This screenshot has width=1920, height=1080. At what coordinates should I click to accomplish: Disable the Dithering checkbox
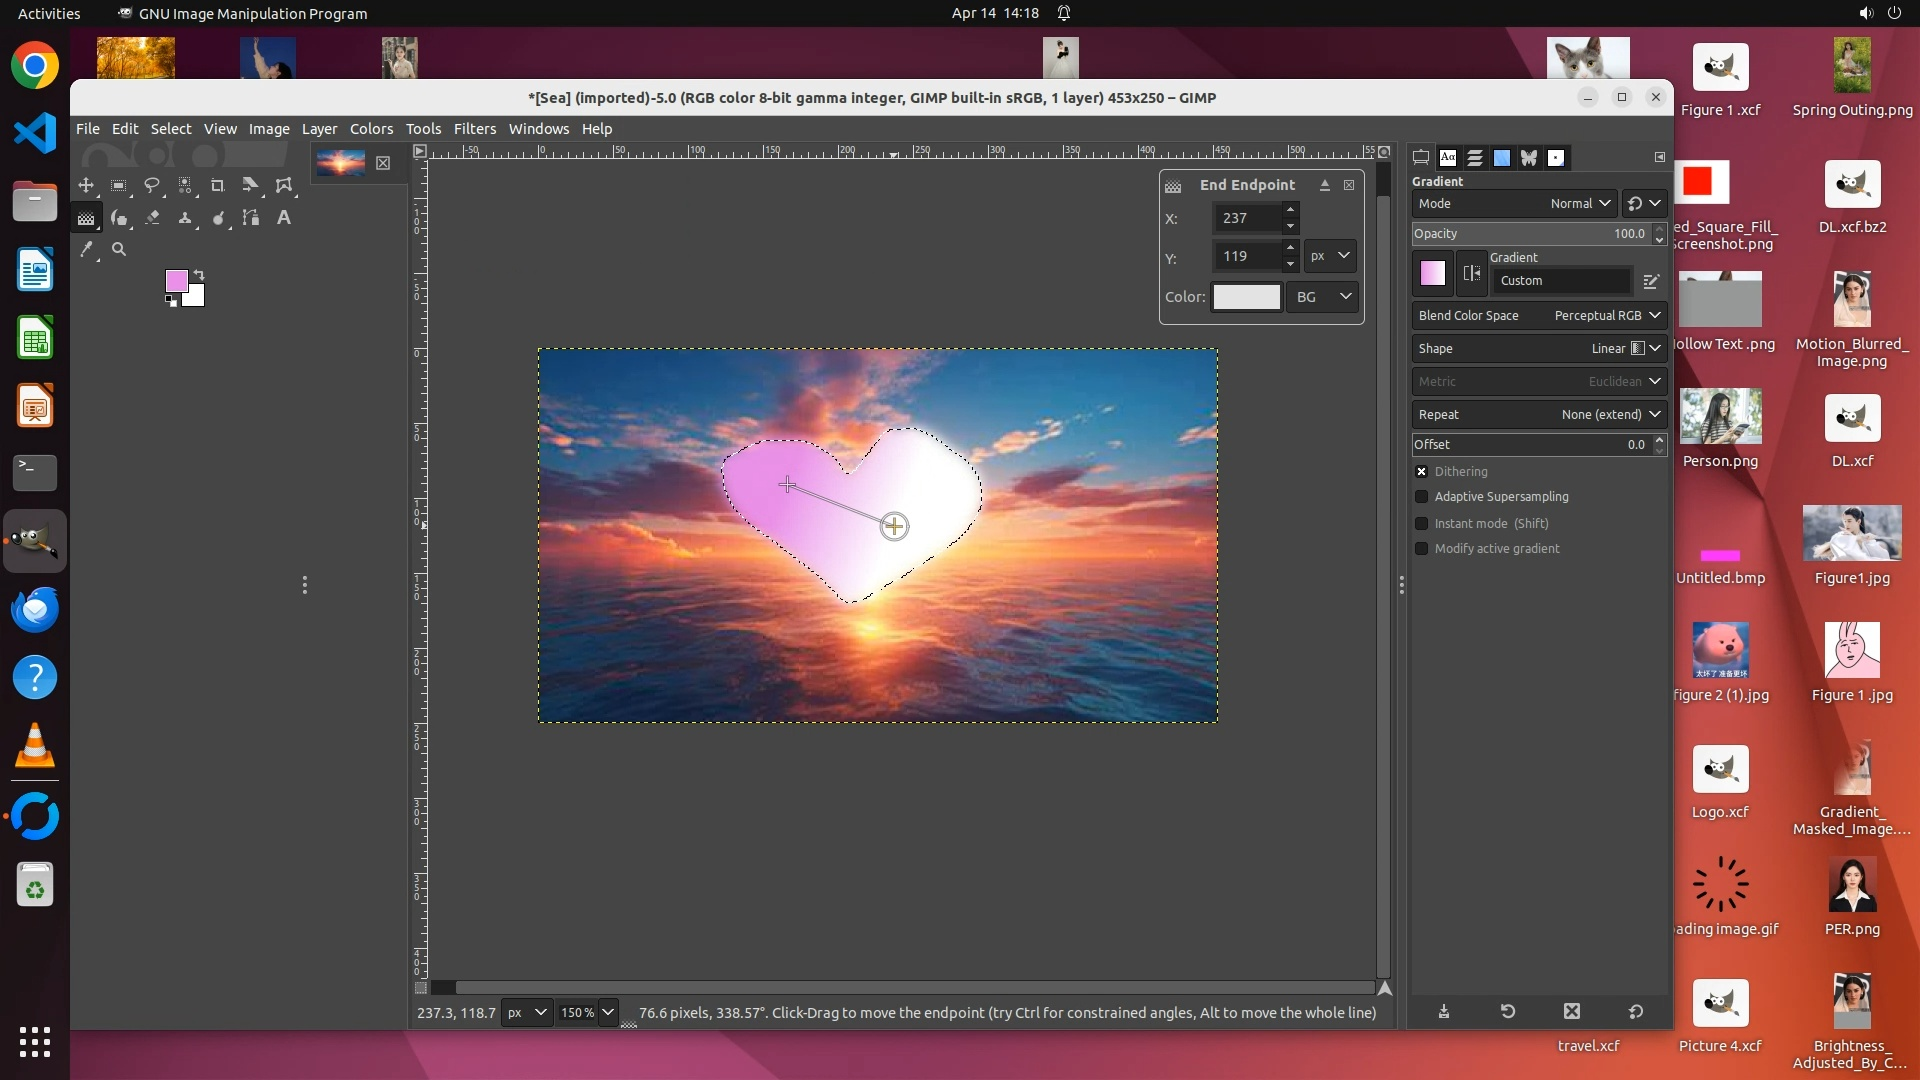click(1421, 472)
